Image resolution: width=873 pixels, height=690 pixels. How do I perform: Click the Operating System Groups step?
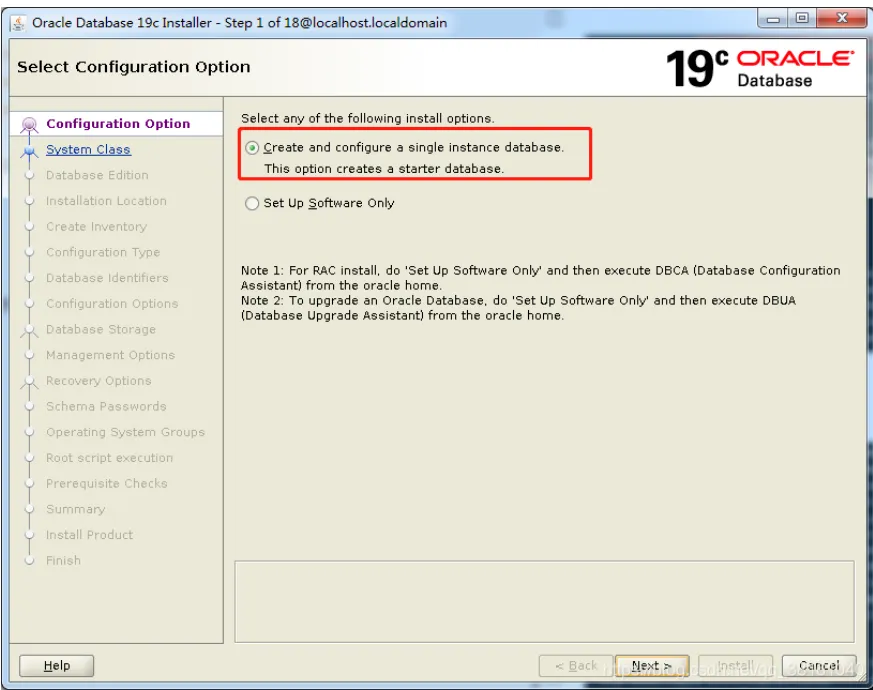click(x=125, y=432)
